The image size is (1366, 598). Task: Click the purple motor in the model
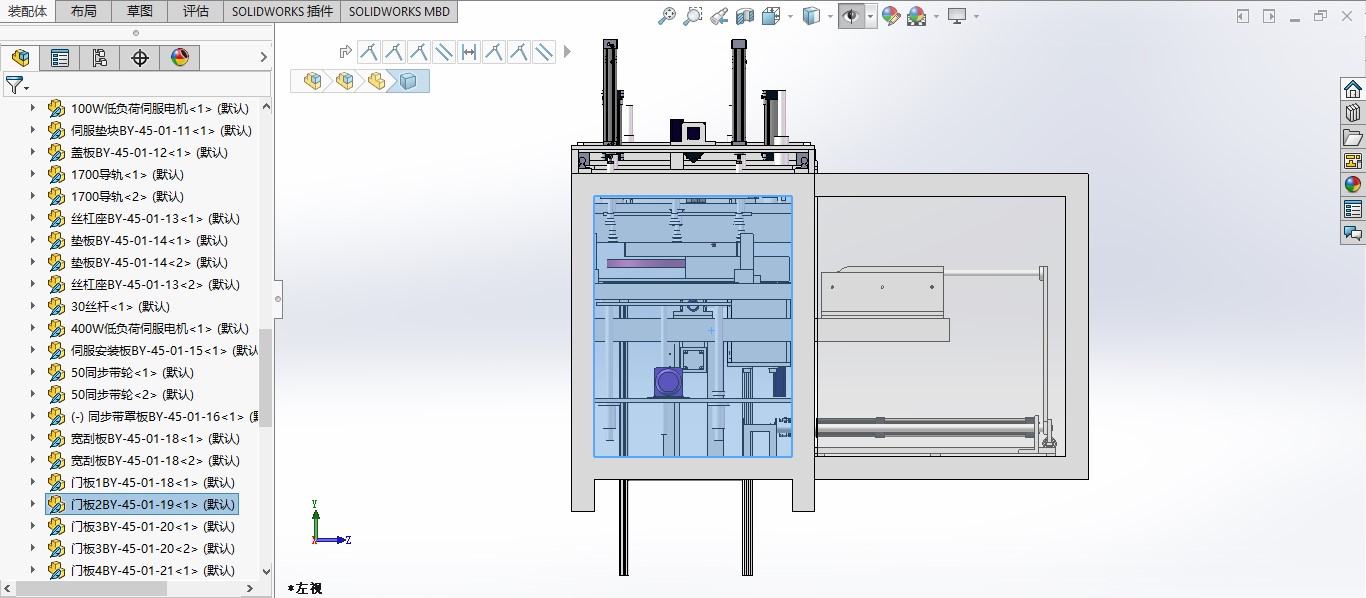click(x=668, y=384)
